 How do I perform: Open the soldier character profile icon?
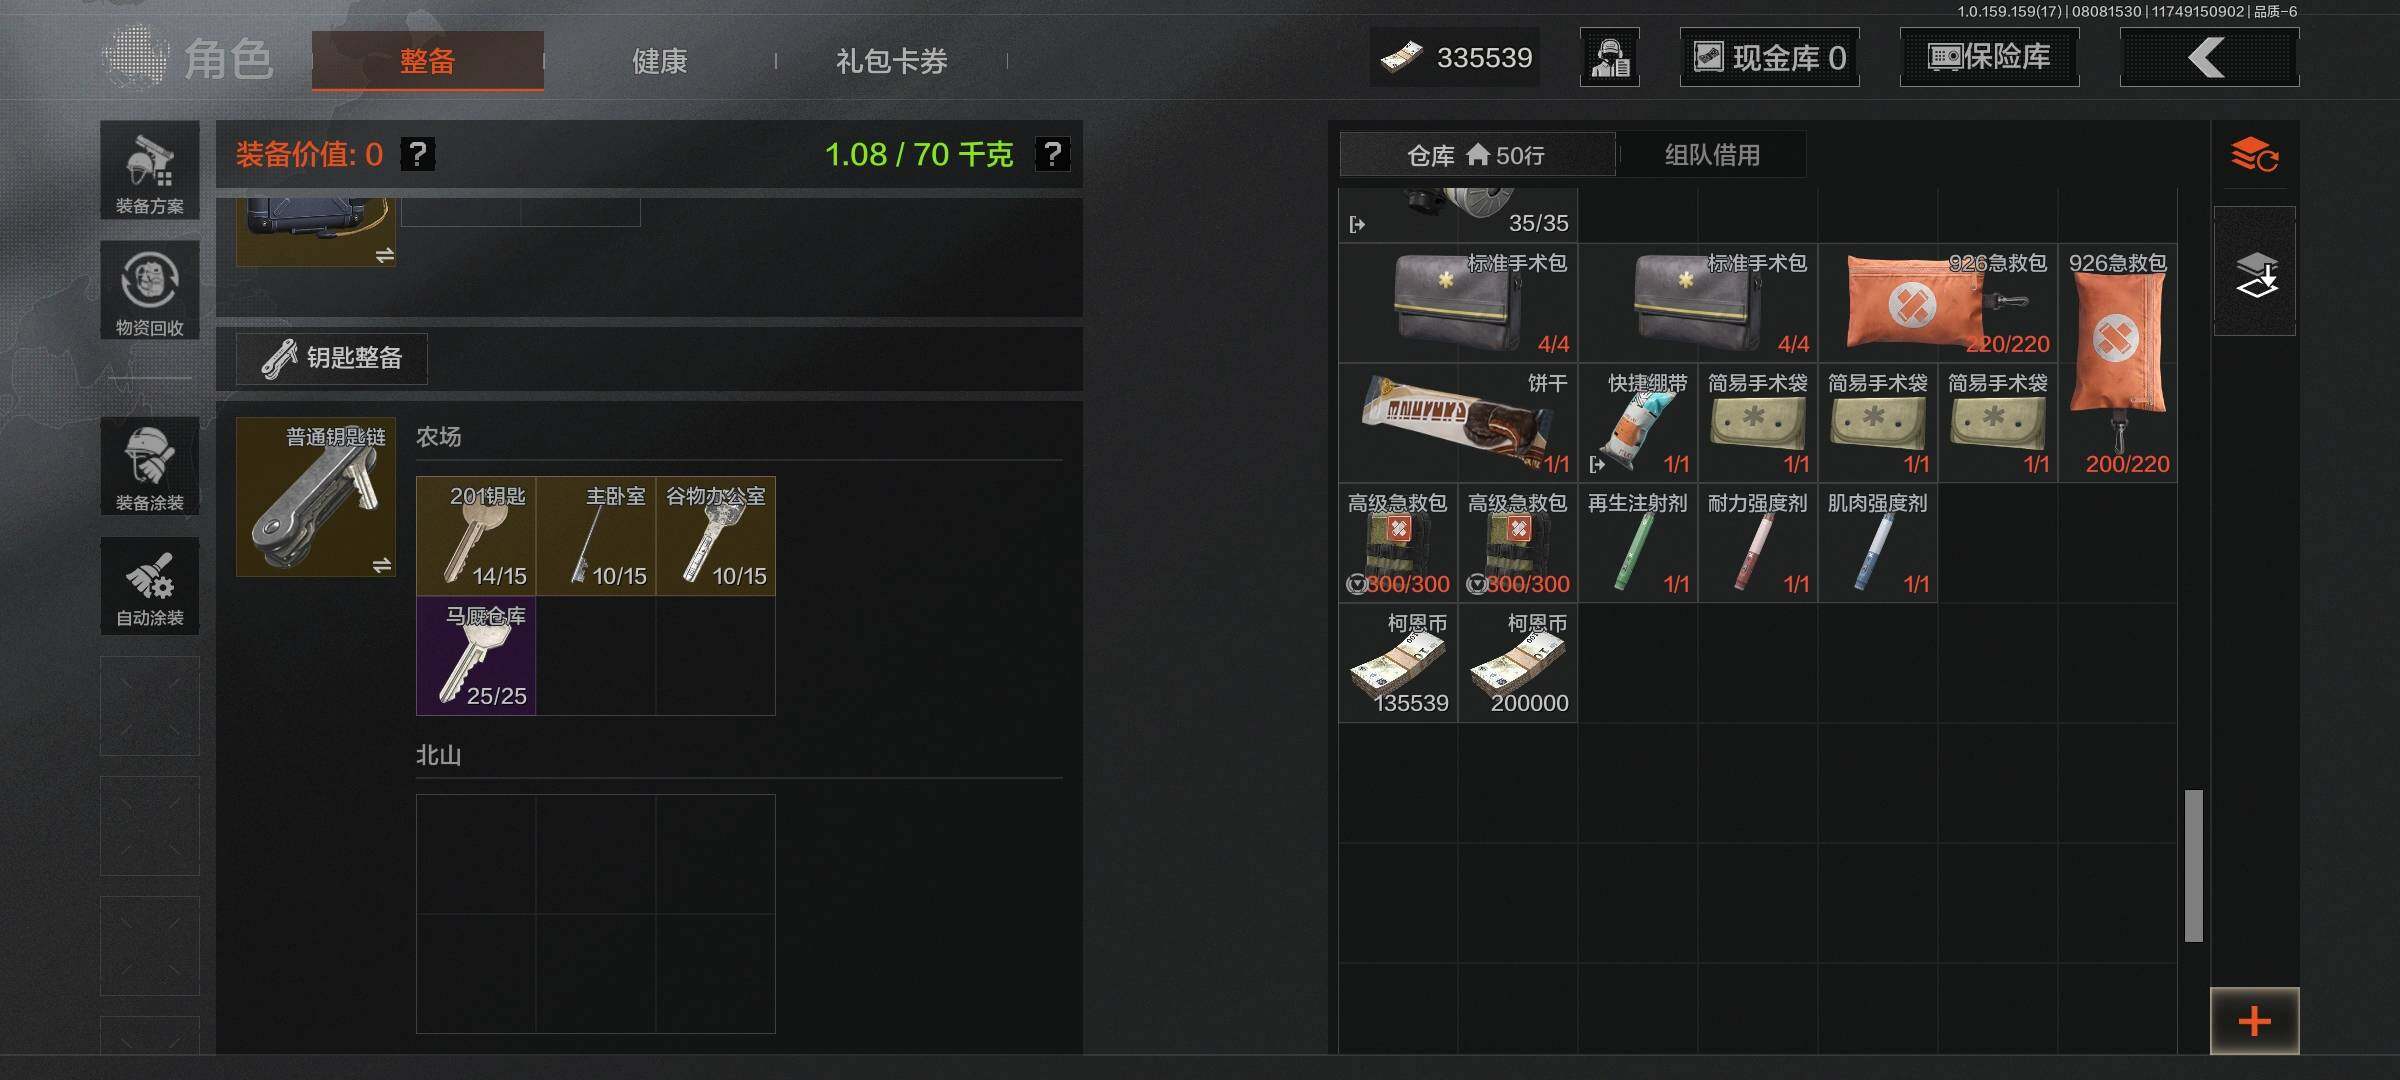[x=1610, y=57]
